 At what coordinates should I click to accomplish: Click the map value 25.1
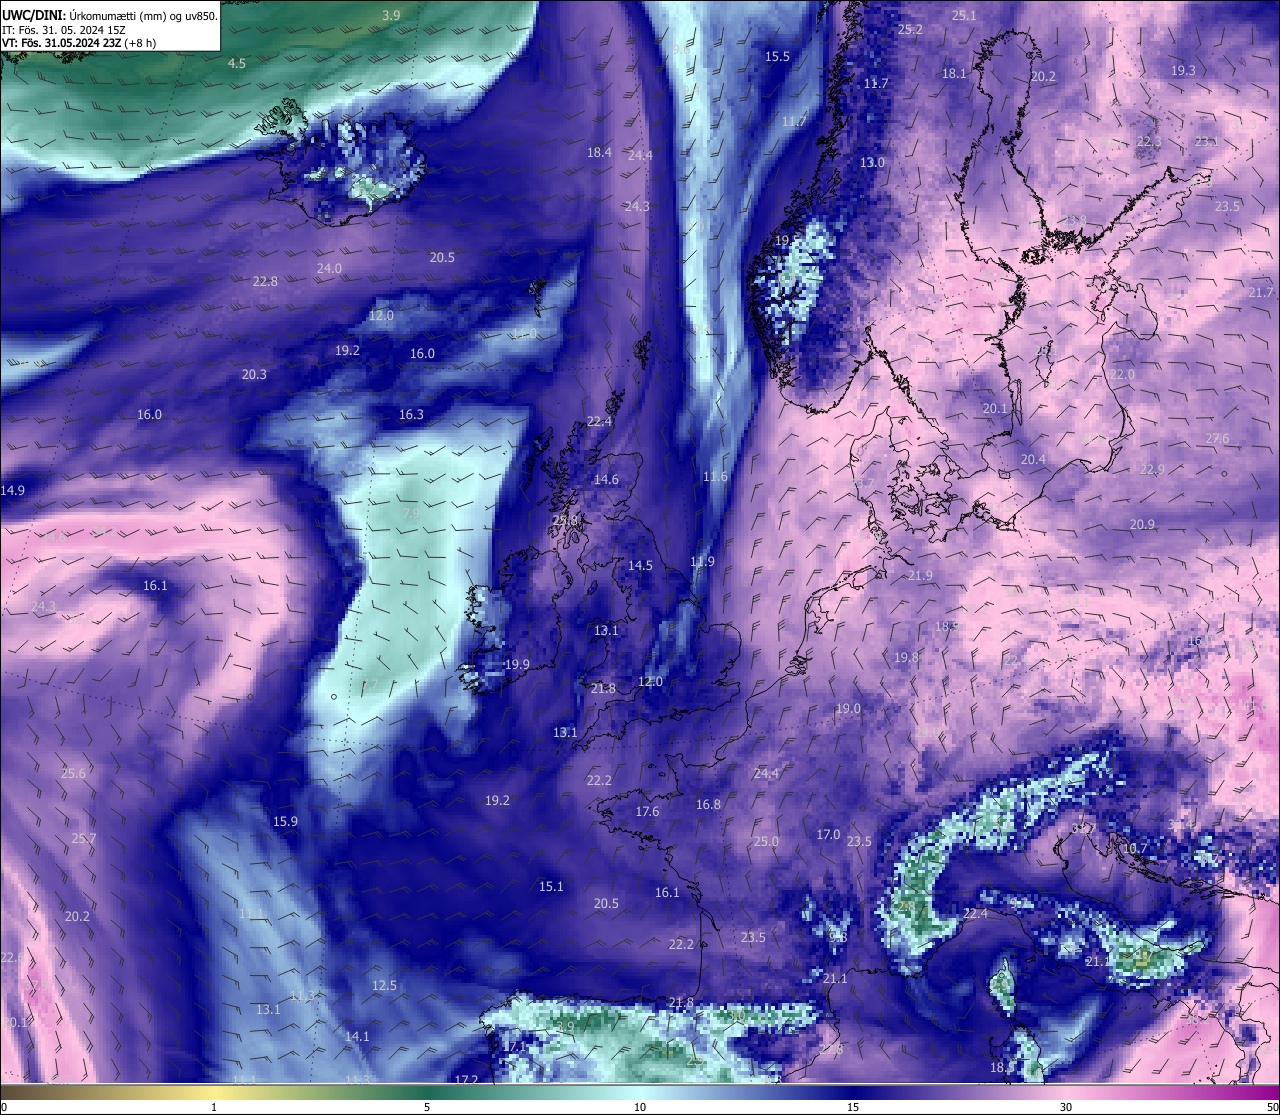(964, 15)
